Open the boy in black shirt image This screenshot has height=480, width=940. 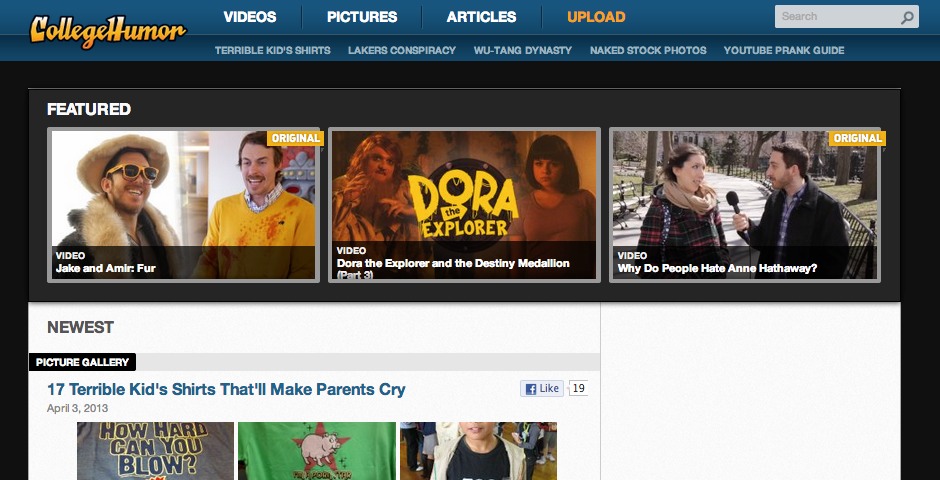(478, 451)
